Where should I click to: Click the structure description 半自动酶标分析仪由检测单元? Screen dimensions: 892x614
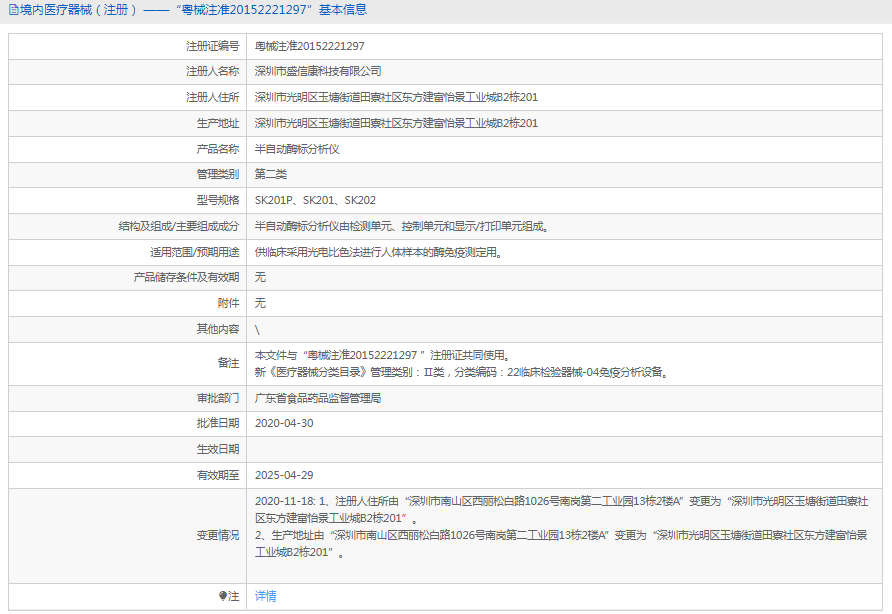(x=402, y=226)
